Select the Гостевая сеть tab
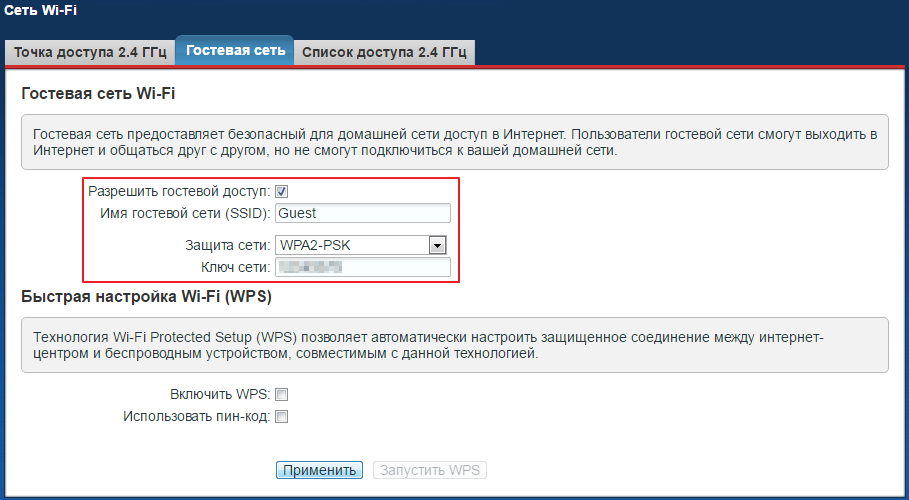This screenshot has height=500, width=909. point(235,50)
